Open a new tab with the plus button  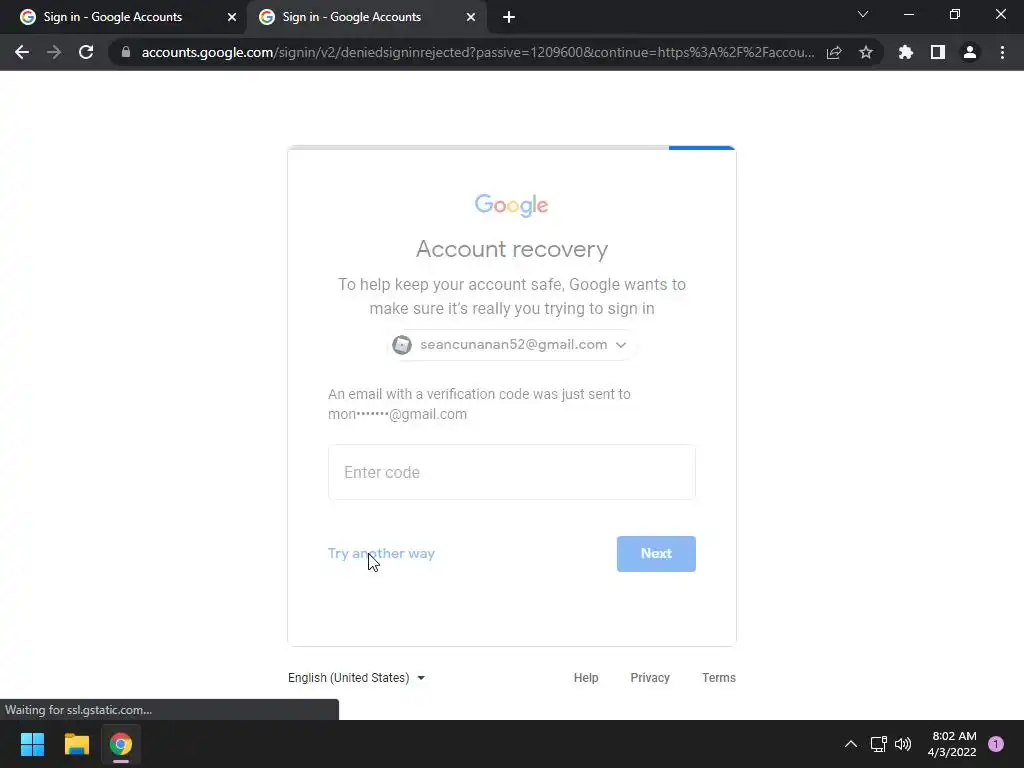509,18
